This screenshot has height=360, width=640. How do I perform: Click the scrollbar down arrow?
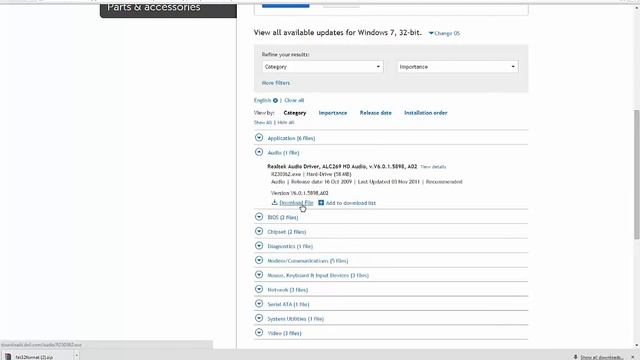coord(636,345)
